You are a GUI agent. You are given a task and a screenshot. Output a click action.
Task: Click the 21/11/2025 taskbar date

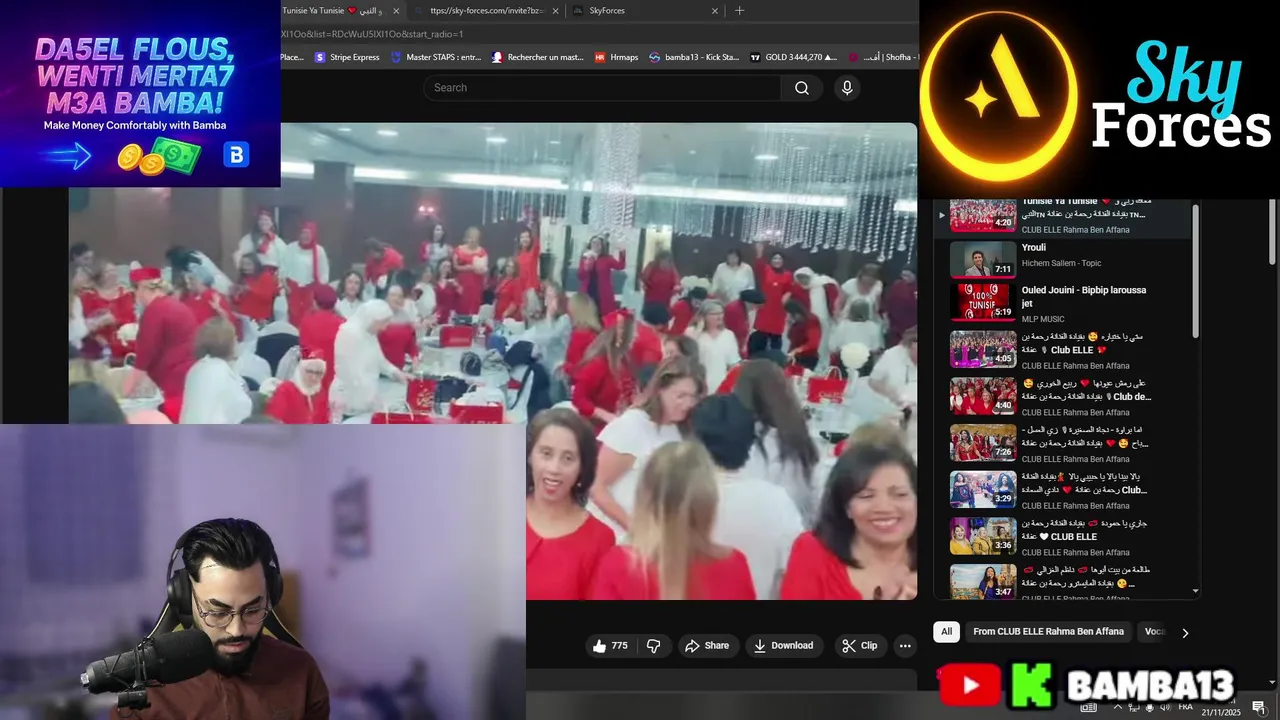(x=1221, y=712)
